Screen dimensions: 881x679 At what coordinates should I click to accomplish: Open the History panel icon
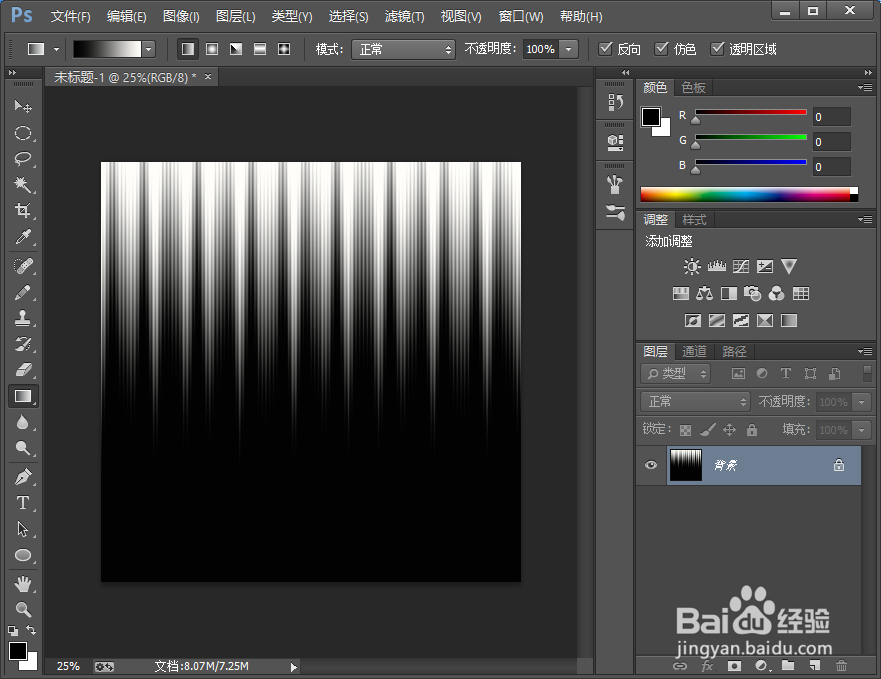(x=615, y=102)
